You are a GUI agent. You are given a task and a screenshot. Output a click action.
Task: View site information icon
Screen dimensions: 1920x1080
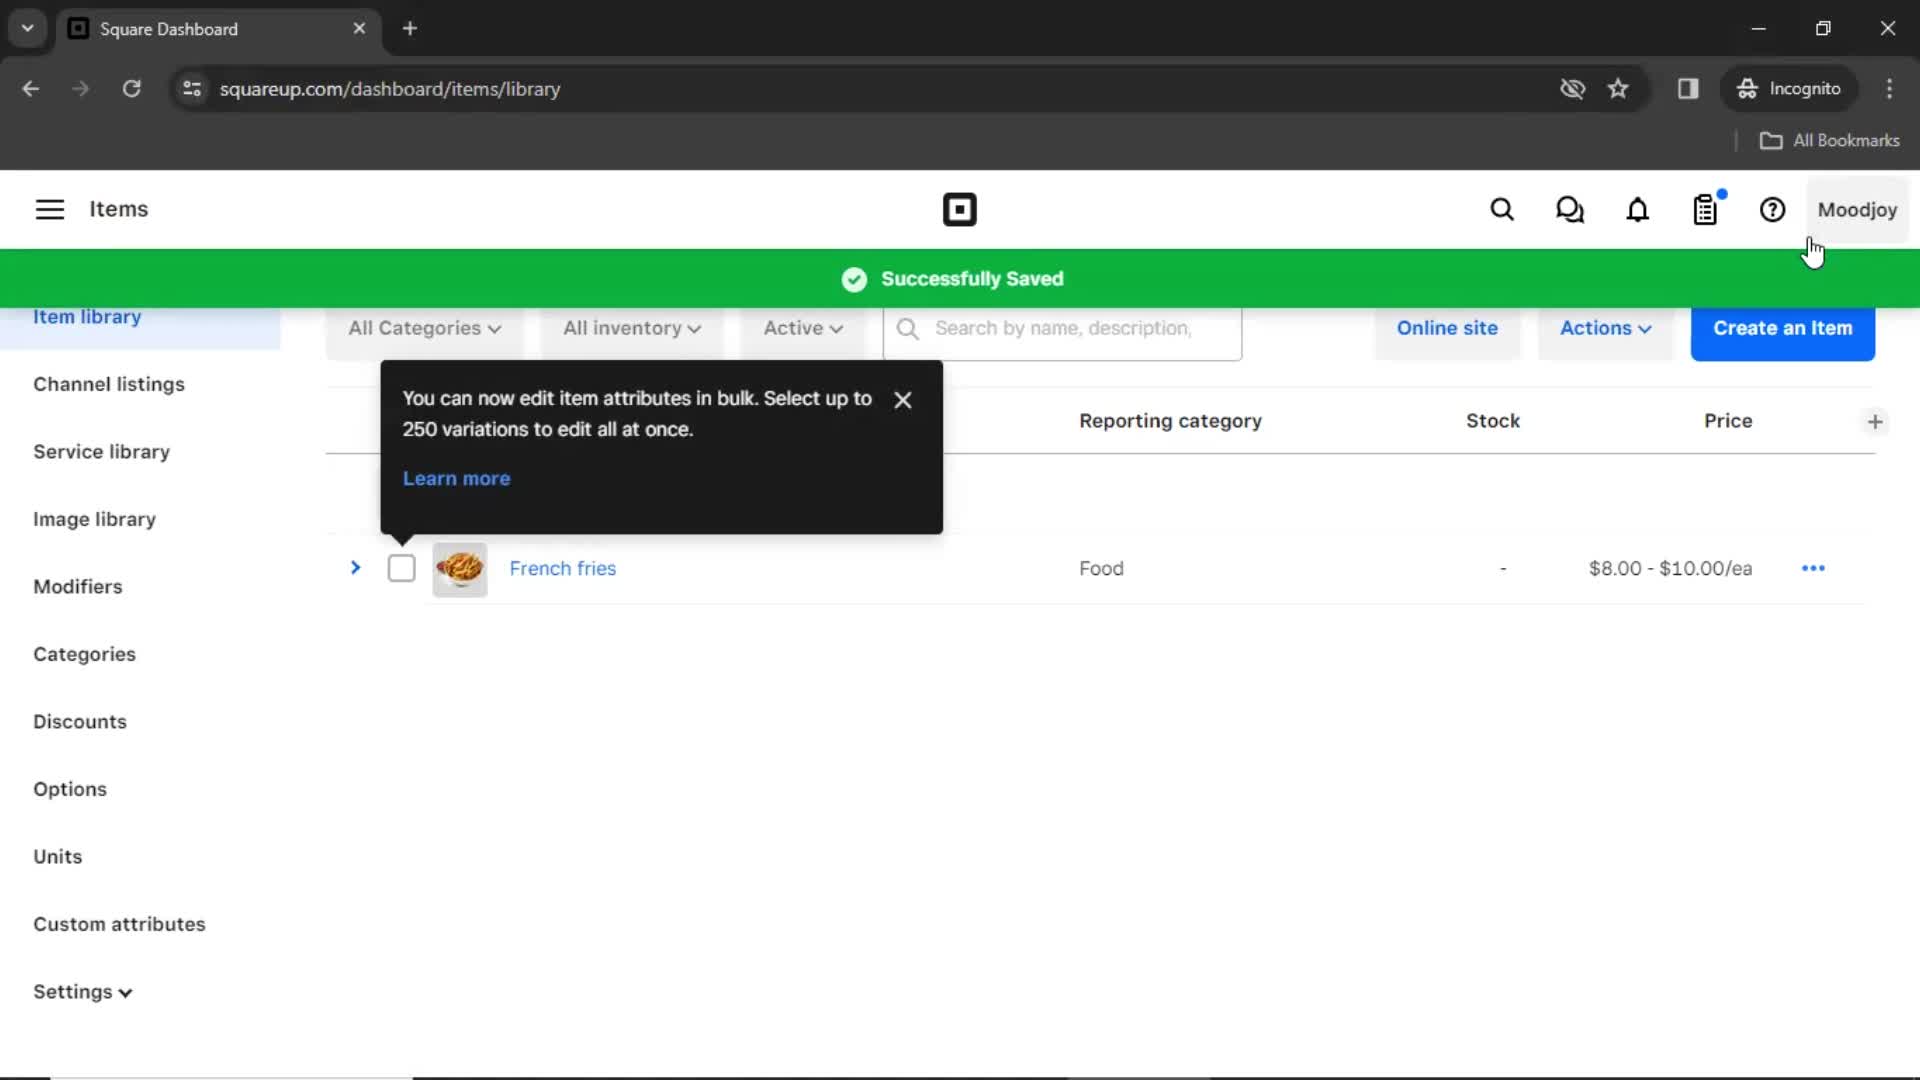pos(192,89)
